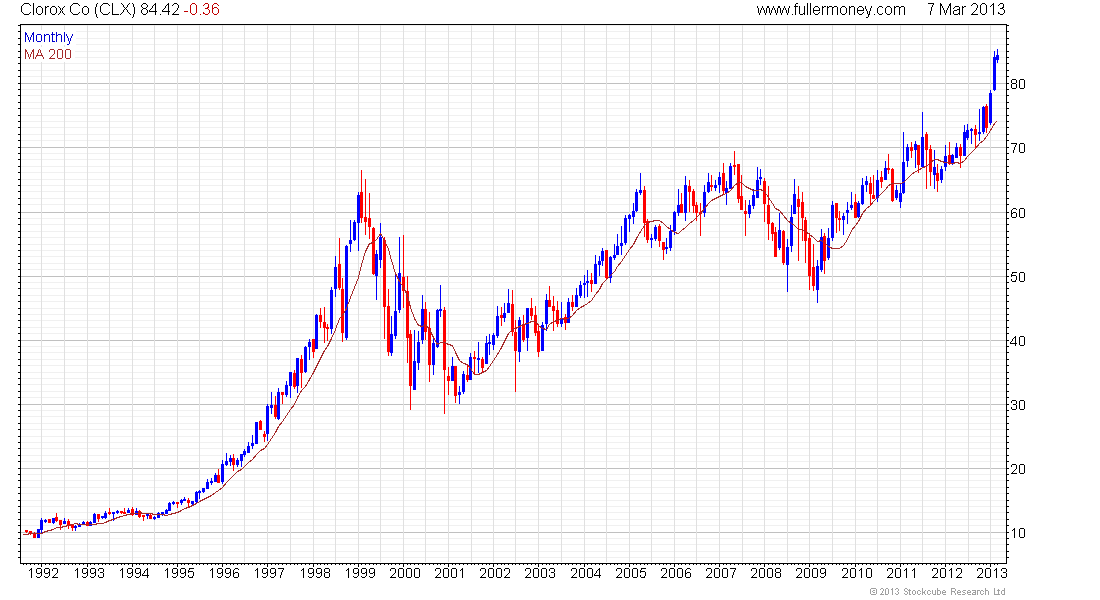Click the 2012 year label
Screen dimensions: 1100x600
(x=947, y=573)
